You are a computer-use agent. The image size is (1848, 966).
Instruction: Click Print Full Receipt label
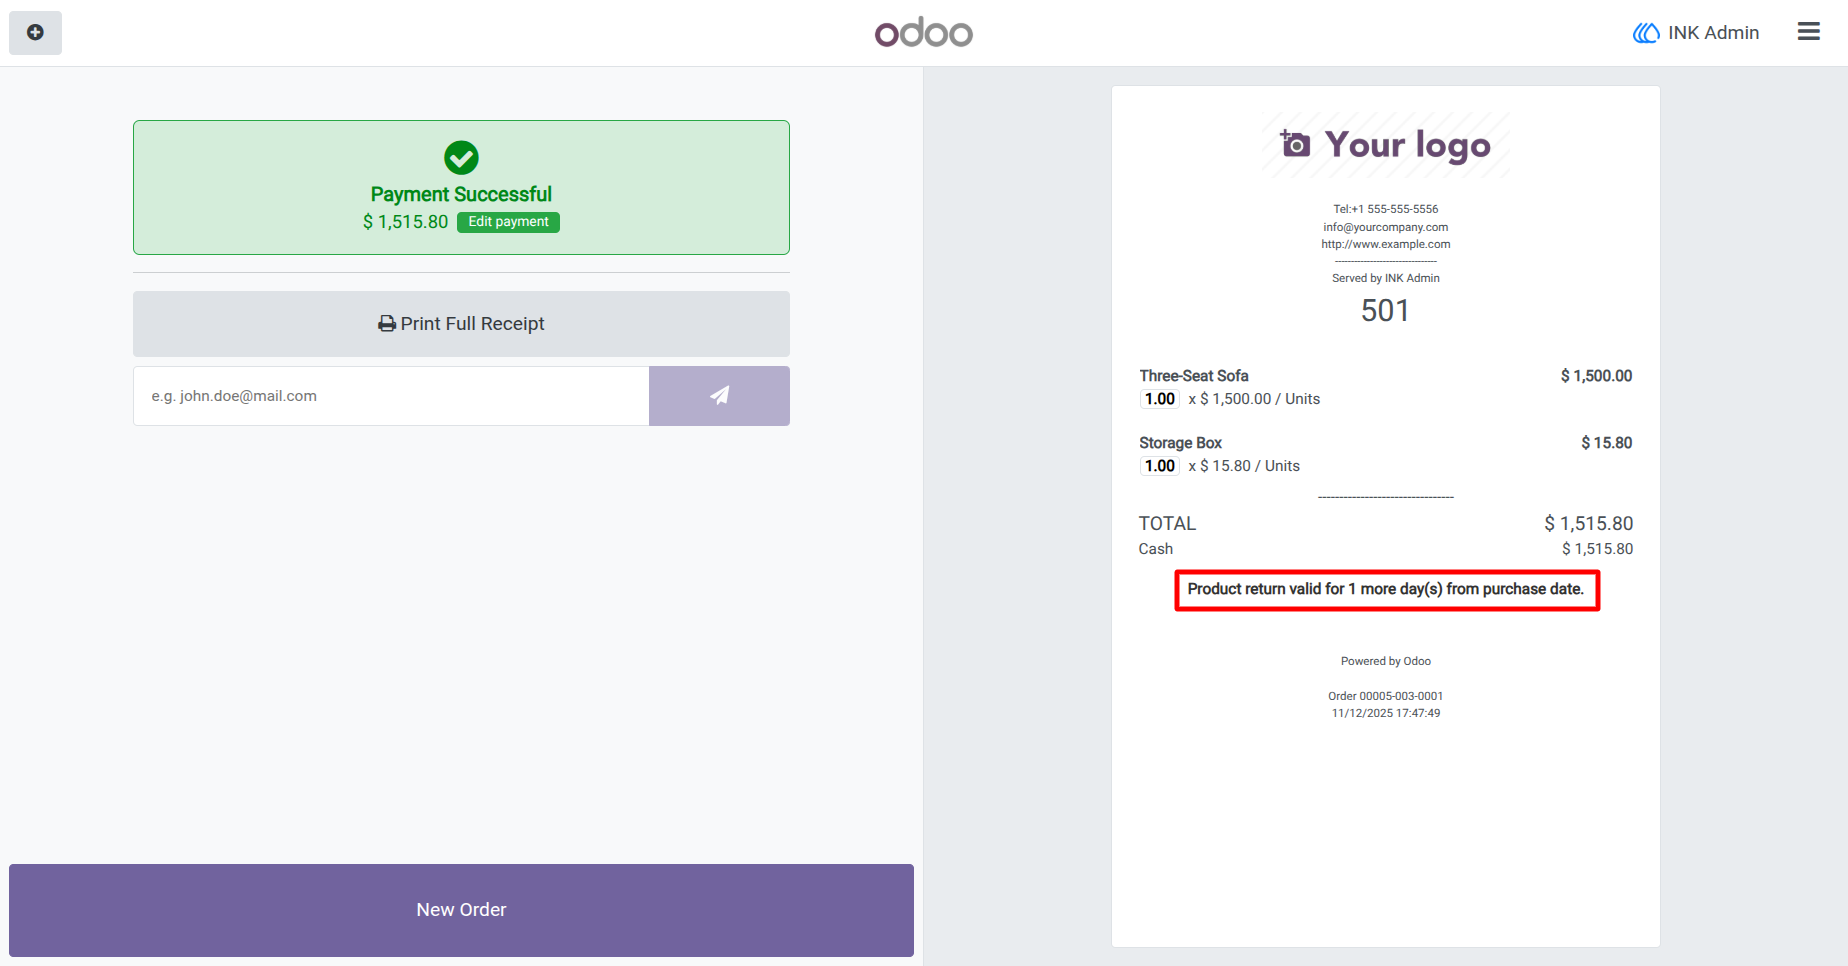(x=472, y=324)
